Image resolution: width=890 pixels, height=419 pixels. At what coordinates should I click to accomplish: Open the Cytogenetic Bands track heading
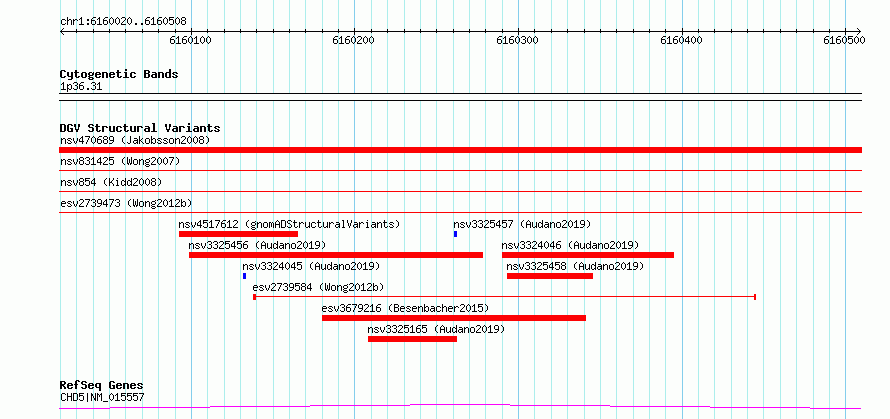point(119,74)
